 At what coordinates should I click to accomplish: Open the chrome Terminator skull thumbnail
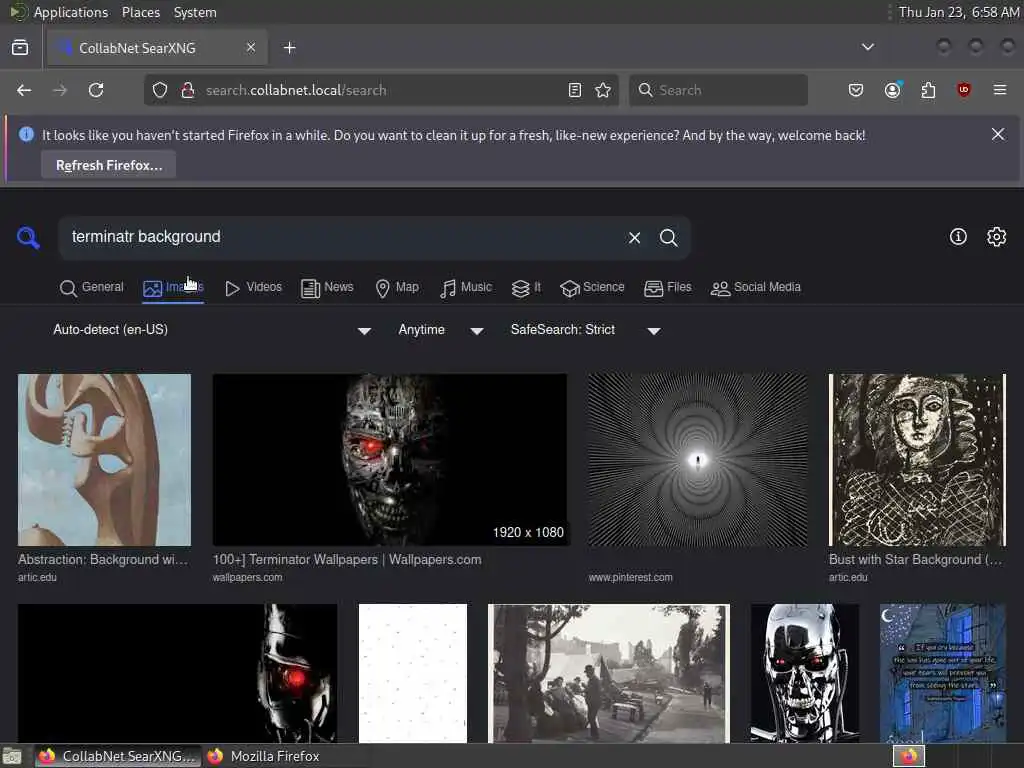[805, 673]
